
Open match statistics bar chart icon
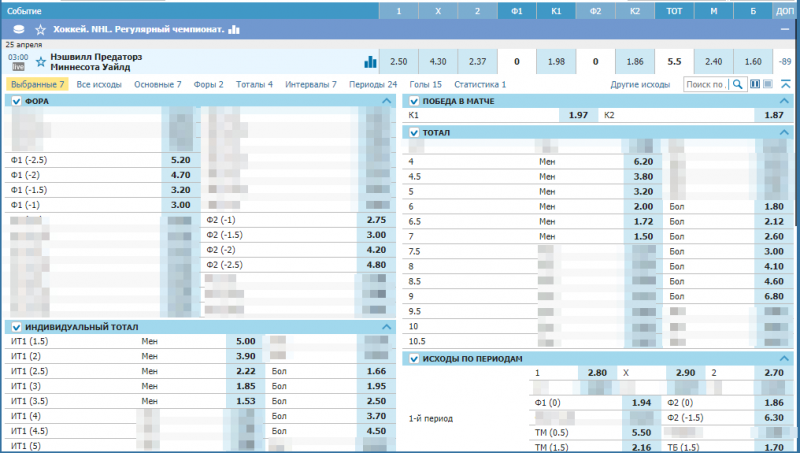[371, 62]
